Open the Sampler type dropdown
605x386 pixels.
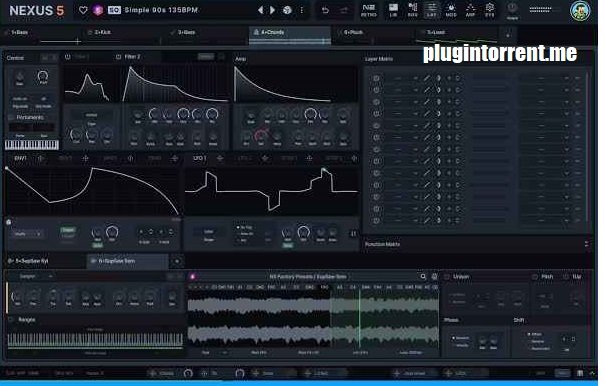coord(36,276)
